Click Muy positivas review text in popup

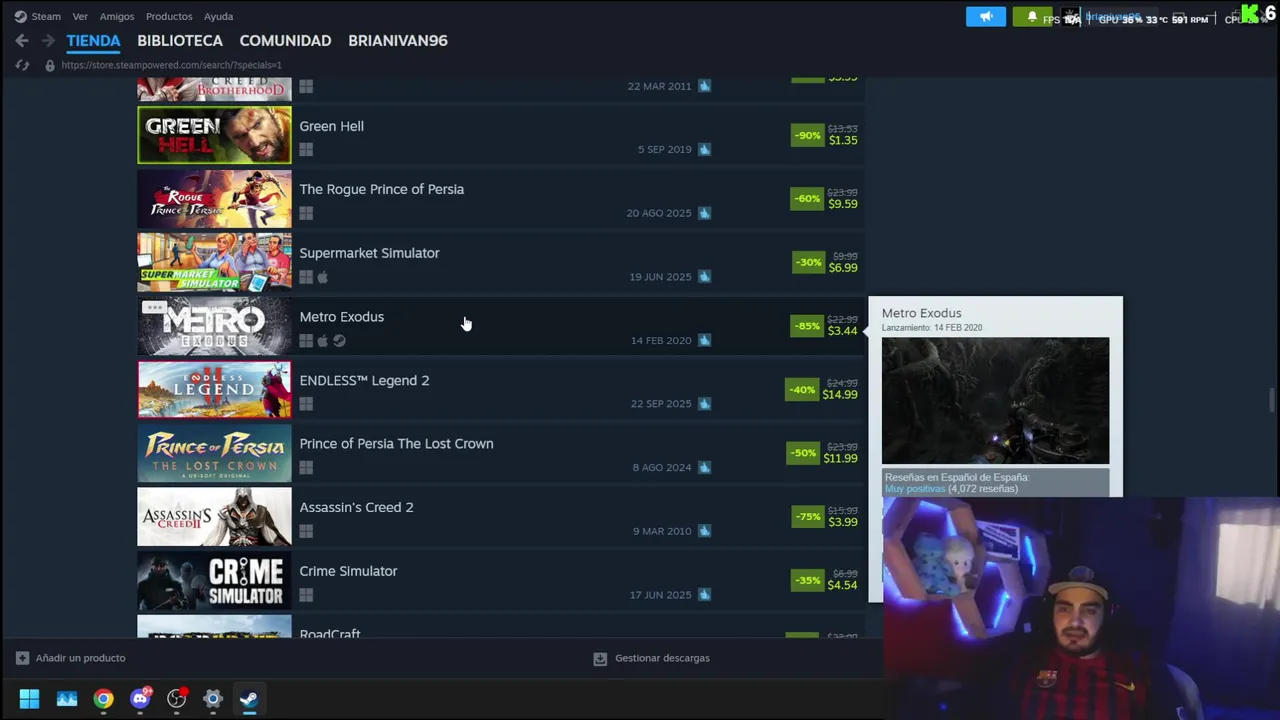[915, 489]
